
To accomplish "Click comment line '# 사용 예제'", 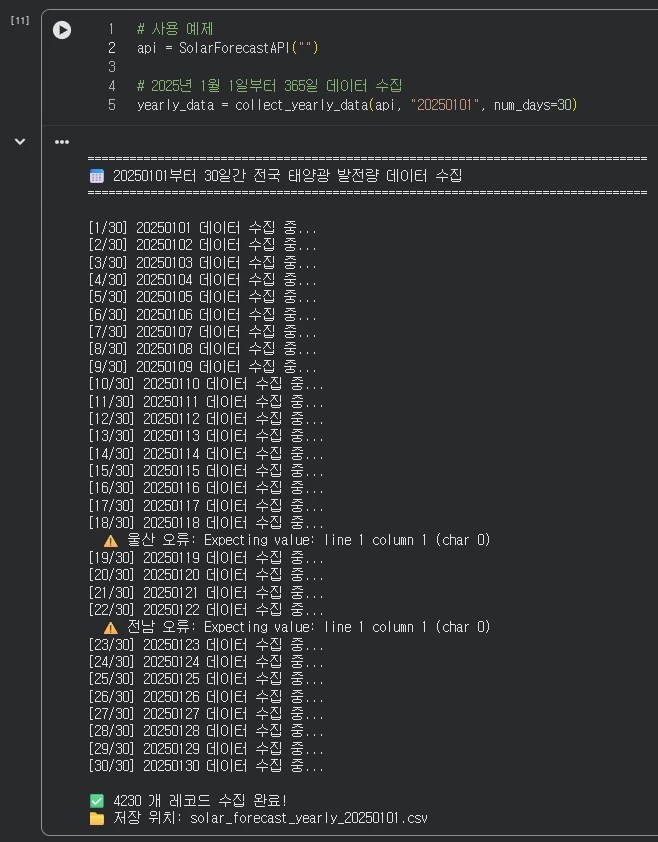I will [x=175, y=28].
